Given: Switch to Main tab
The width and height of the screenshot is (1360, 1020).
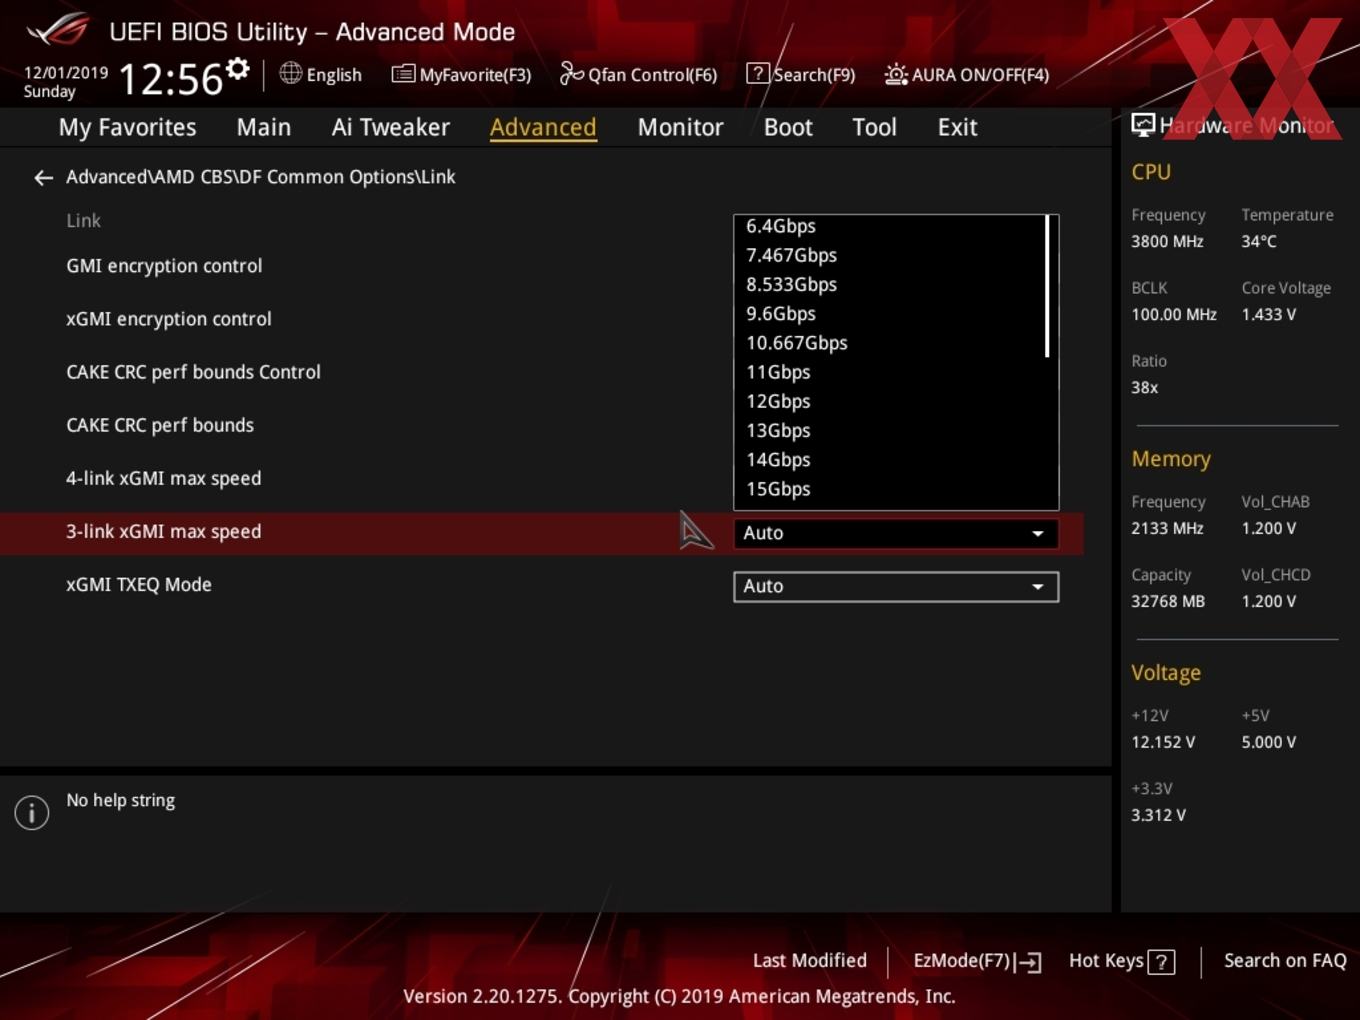Looking at the screenshot, I should coord(264,127).
